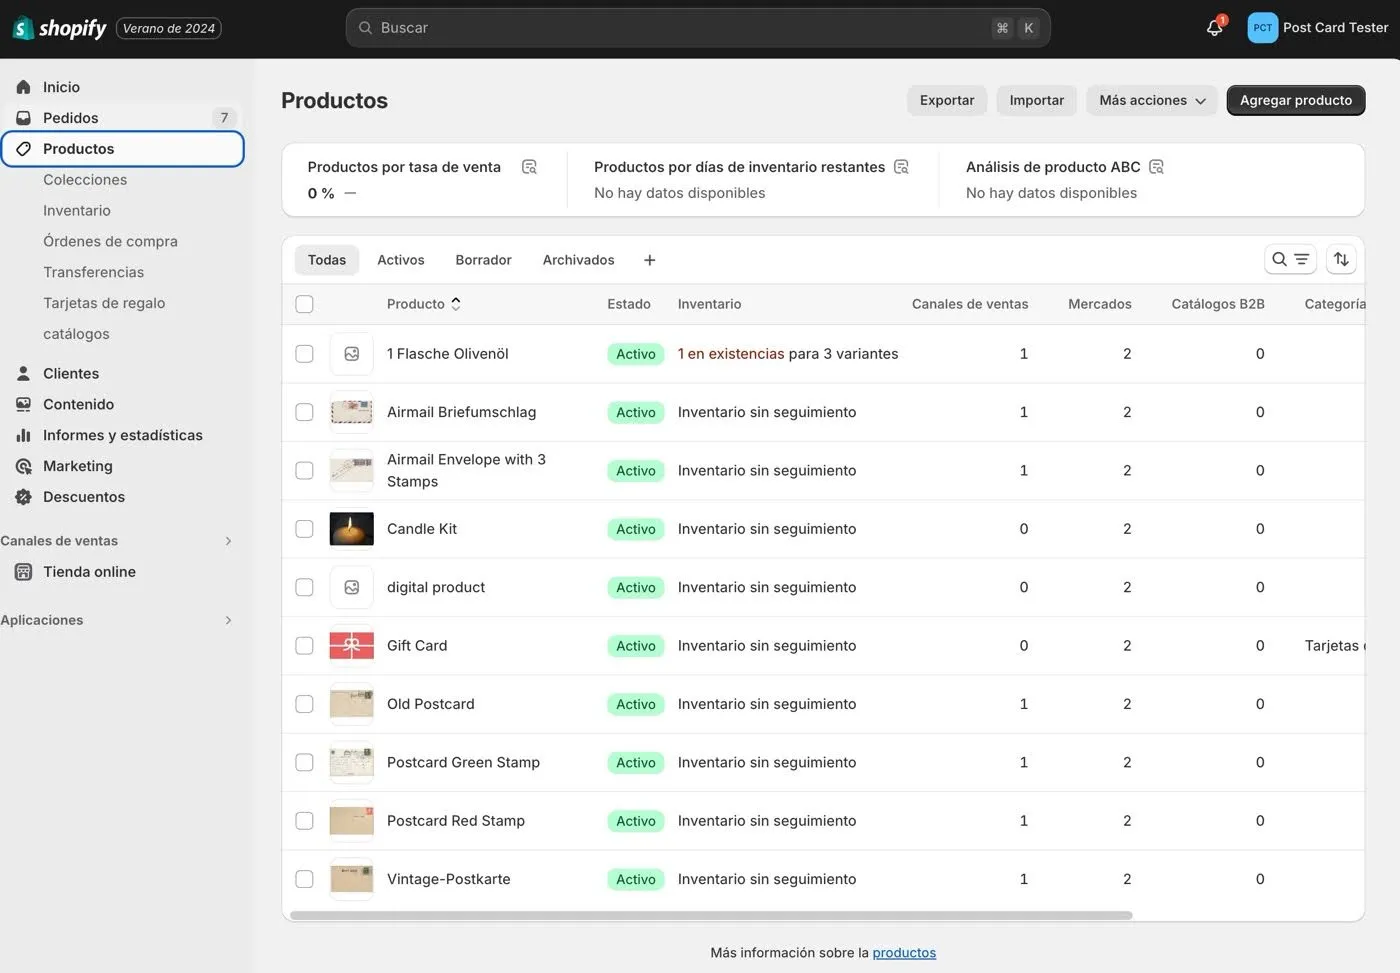Screen dimensions: 1400x973
Task: Follow the productos help link
Action: pyautogui.click(x=904, y=953)
